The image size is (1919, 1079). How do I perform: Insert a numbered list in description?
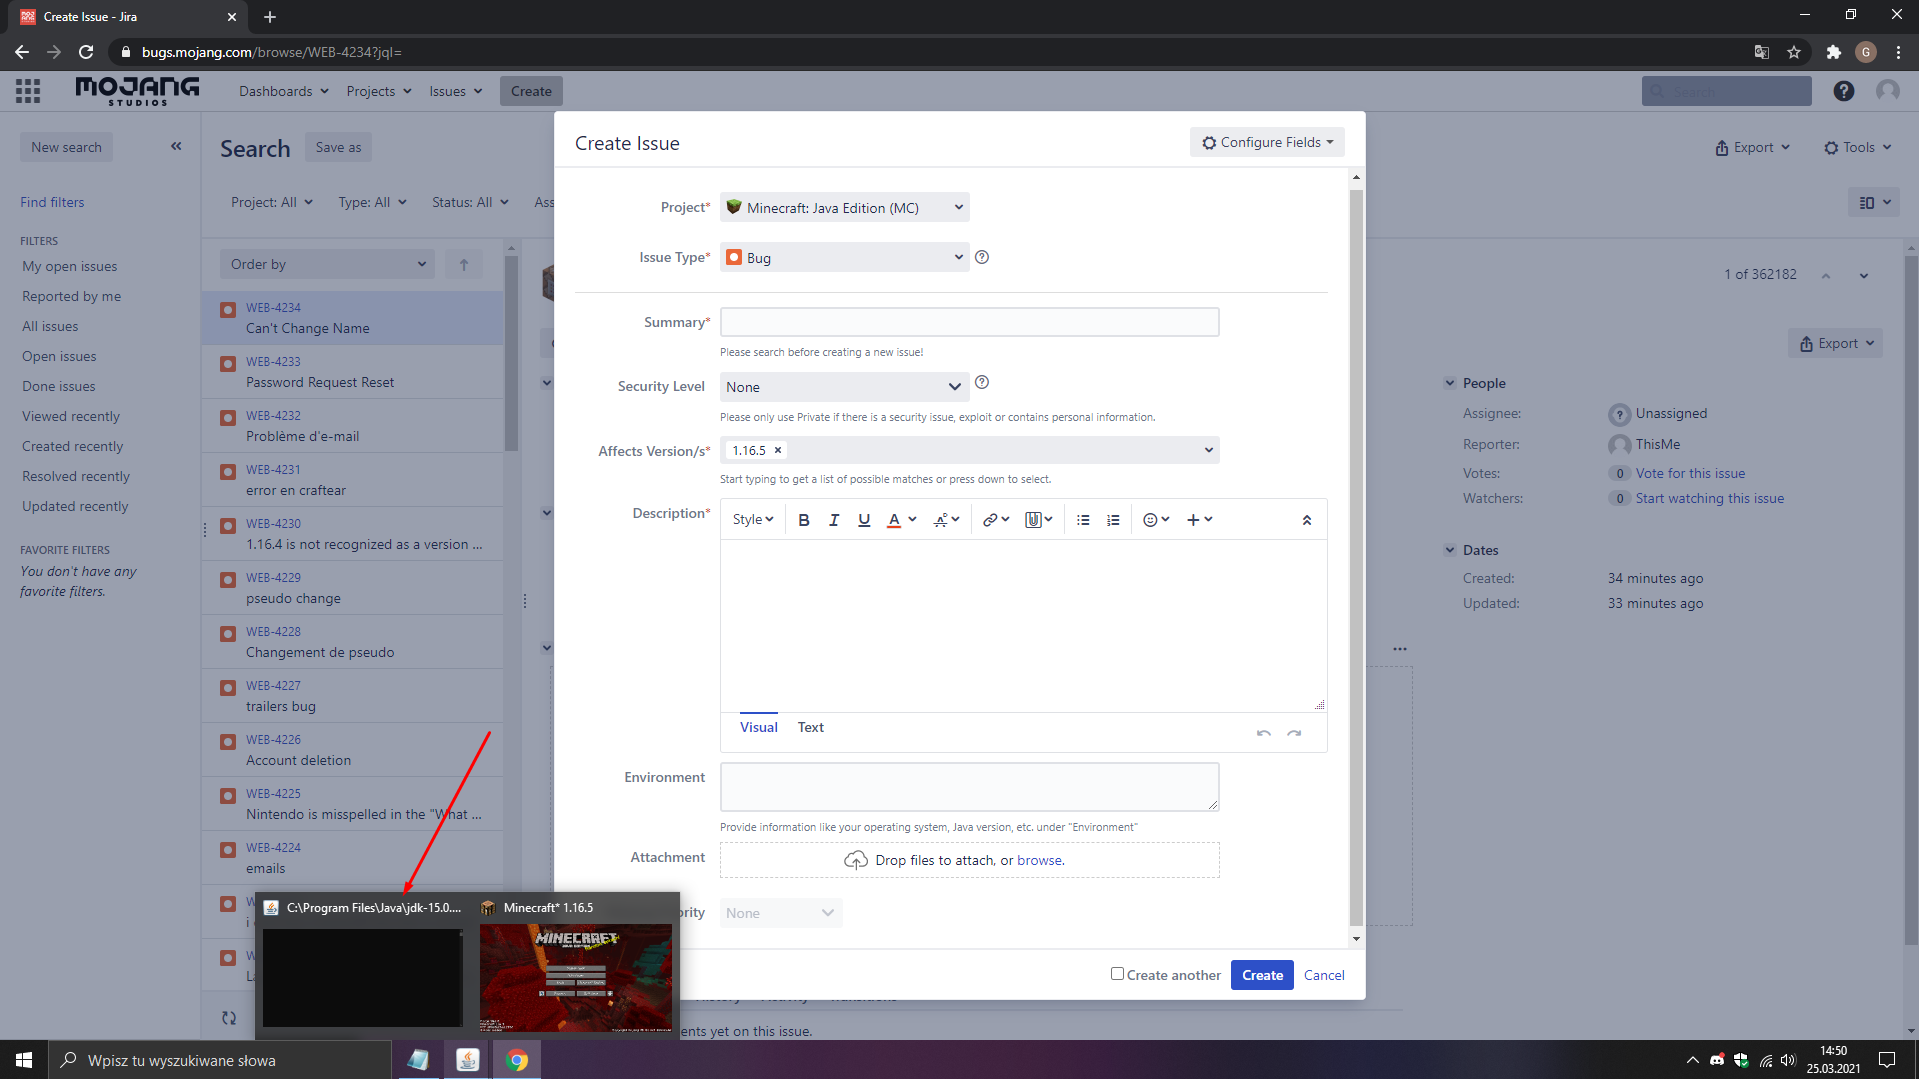pyautogui.click(x=1113, y=520)
